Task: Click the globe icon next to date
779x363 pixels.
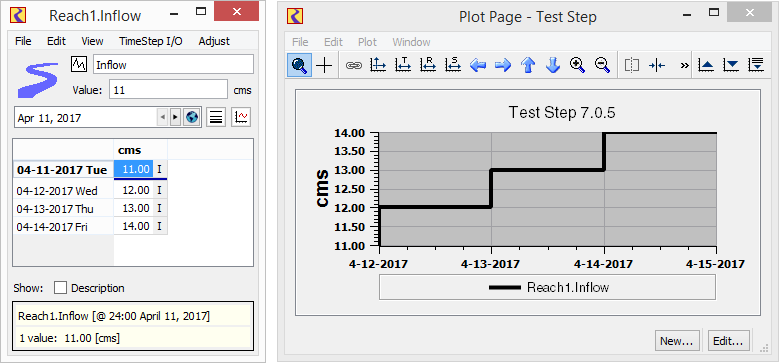Action: point(191,118)
